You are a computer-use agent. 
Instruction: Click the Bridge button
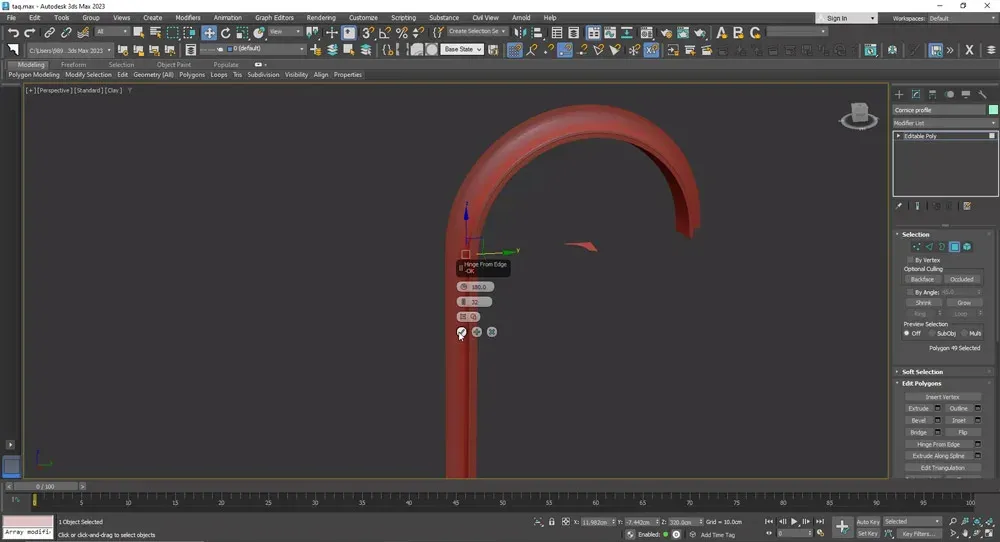click(918, 432)
